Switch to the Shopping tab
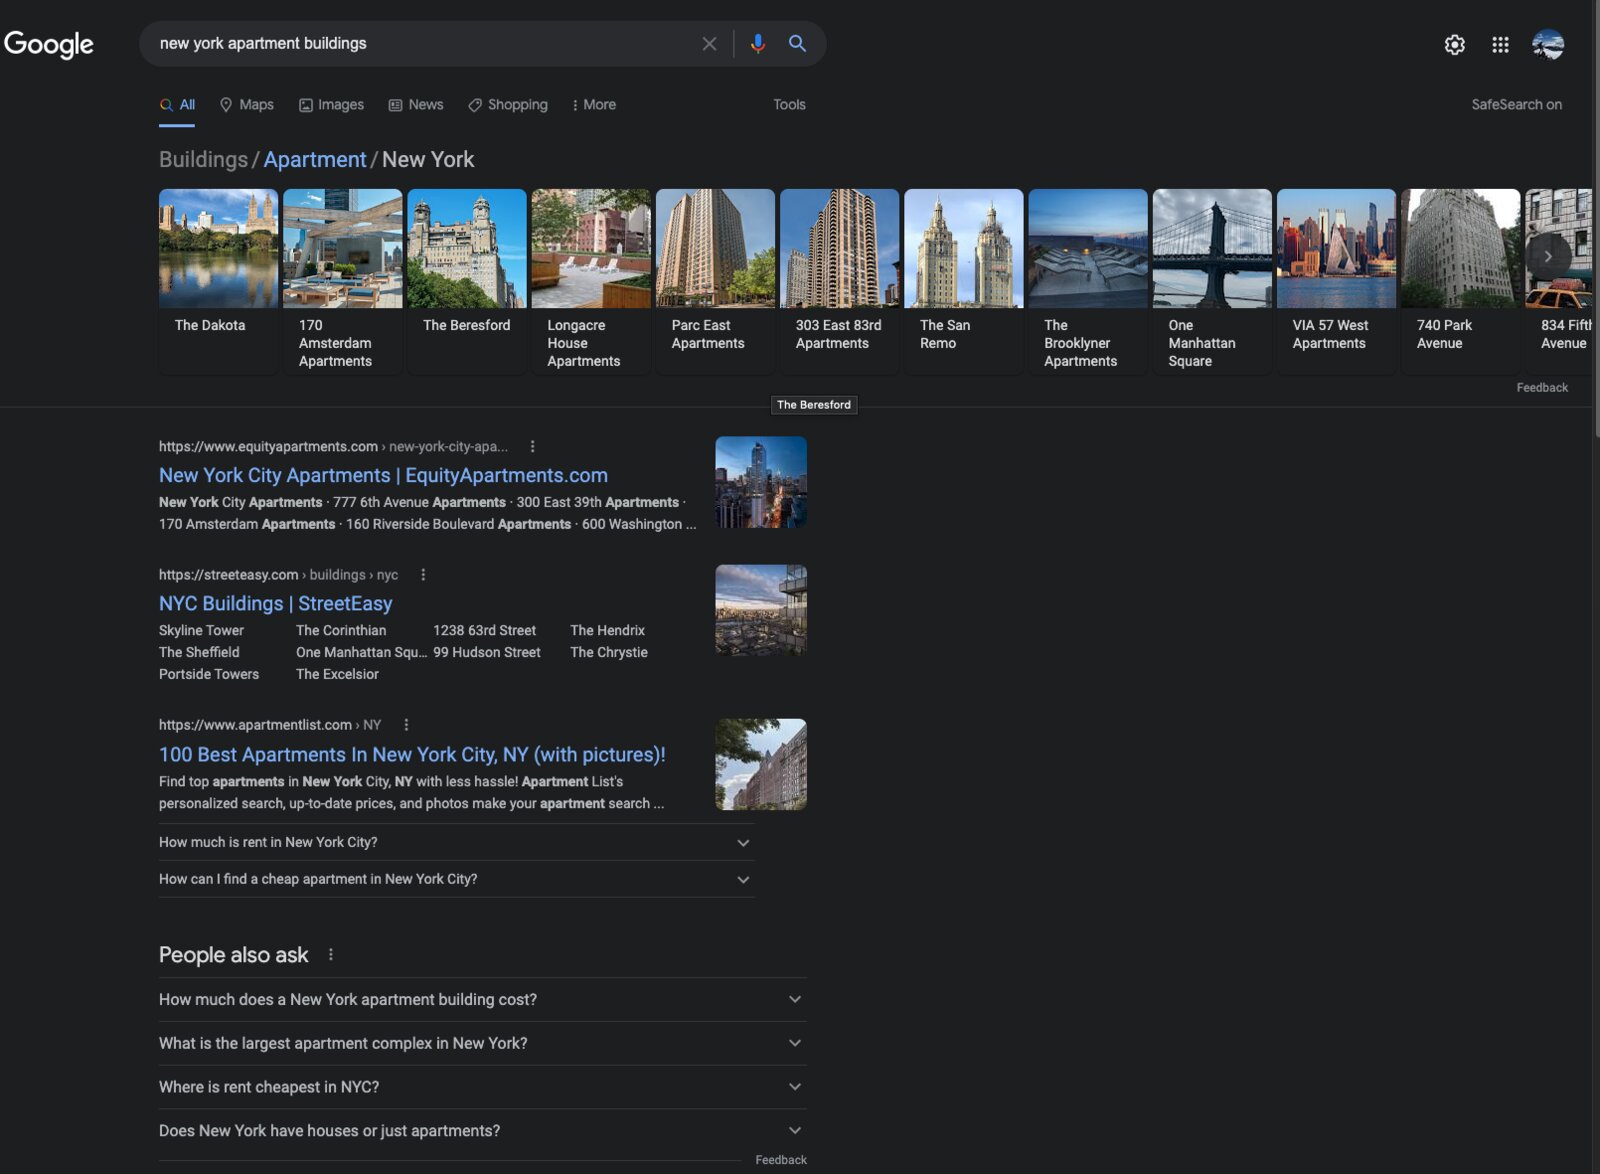Image resolution: width=1600 pixels, height=1174 pixels. coord(508,105)
